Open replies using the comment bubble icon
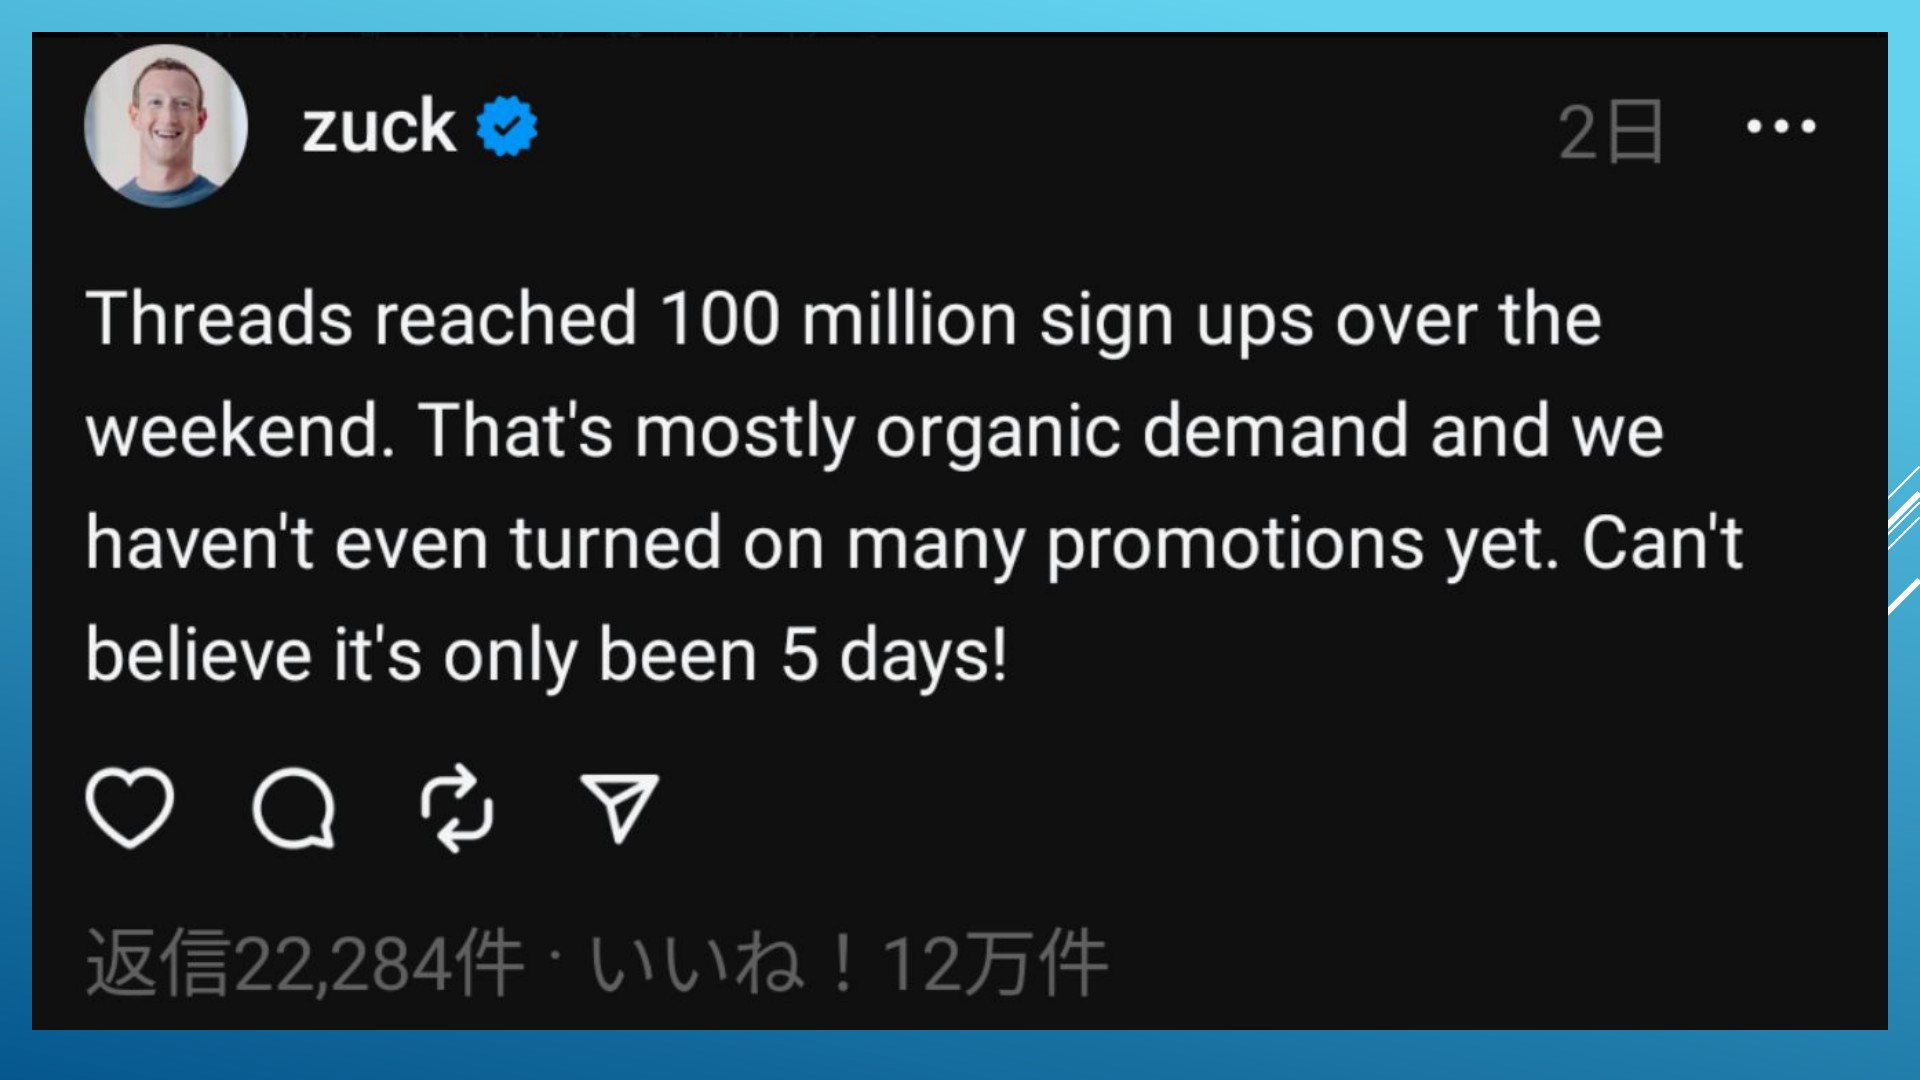The height and width of the screenshot is (1080, 1920). 293,808
